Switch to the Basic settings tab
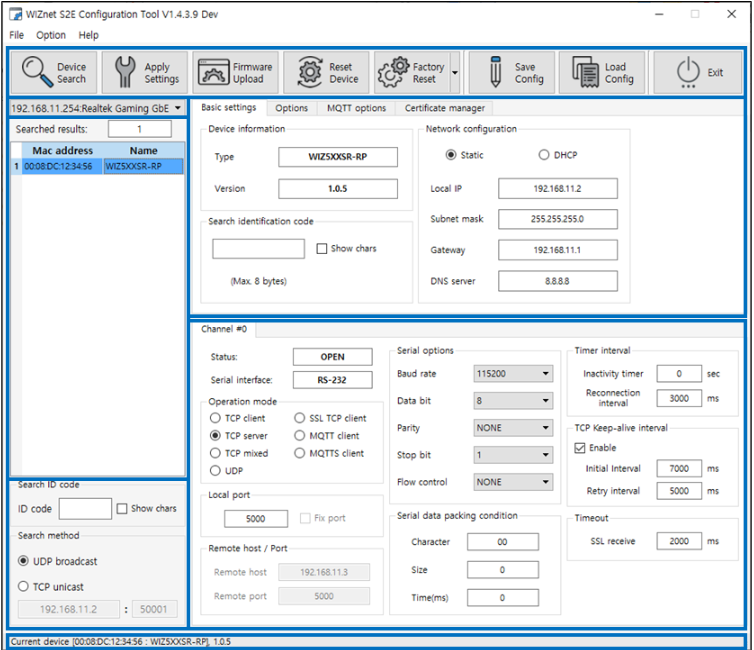Viewport: 754px width, 650px height. pyautogui.click(x=228, y=107)
